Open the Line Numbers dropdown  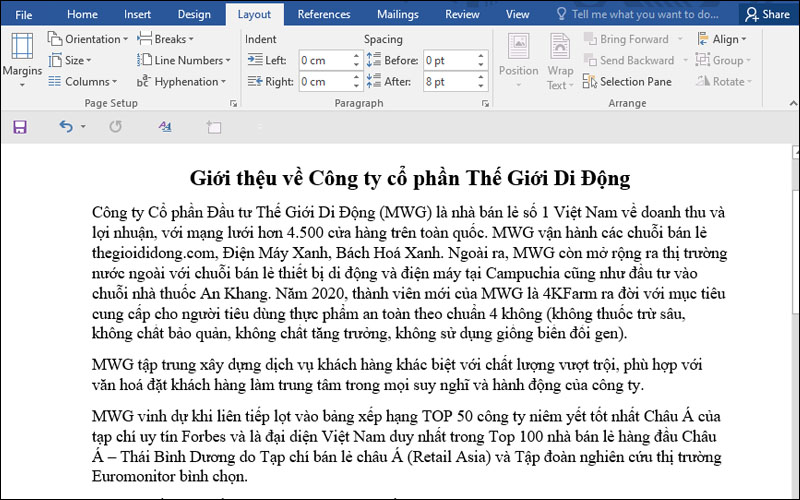[x=184, y=60]
